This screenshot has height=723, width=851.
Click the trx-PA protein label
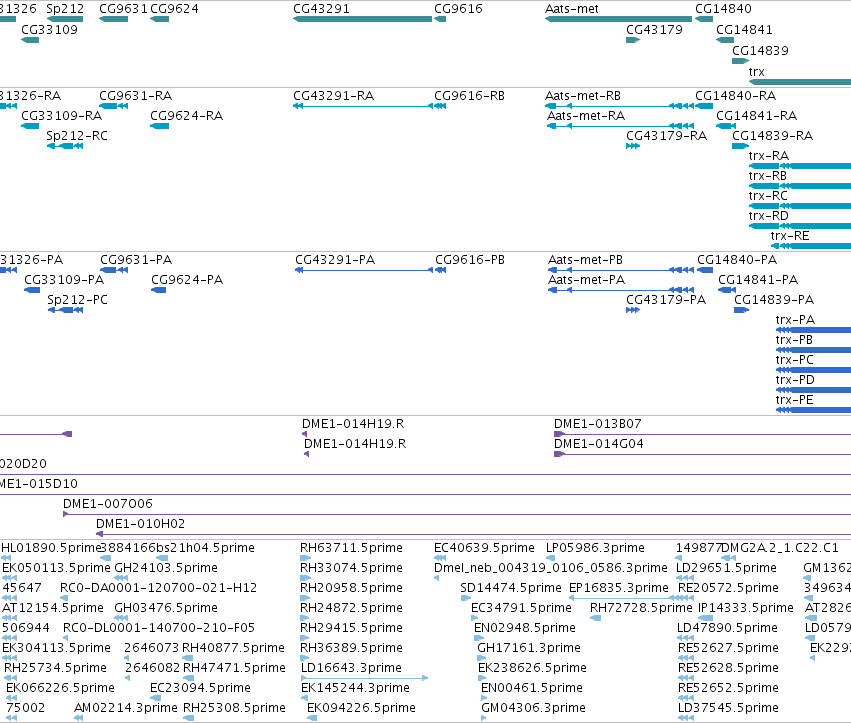click(795, 320)
